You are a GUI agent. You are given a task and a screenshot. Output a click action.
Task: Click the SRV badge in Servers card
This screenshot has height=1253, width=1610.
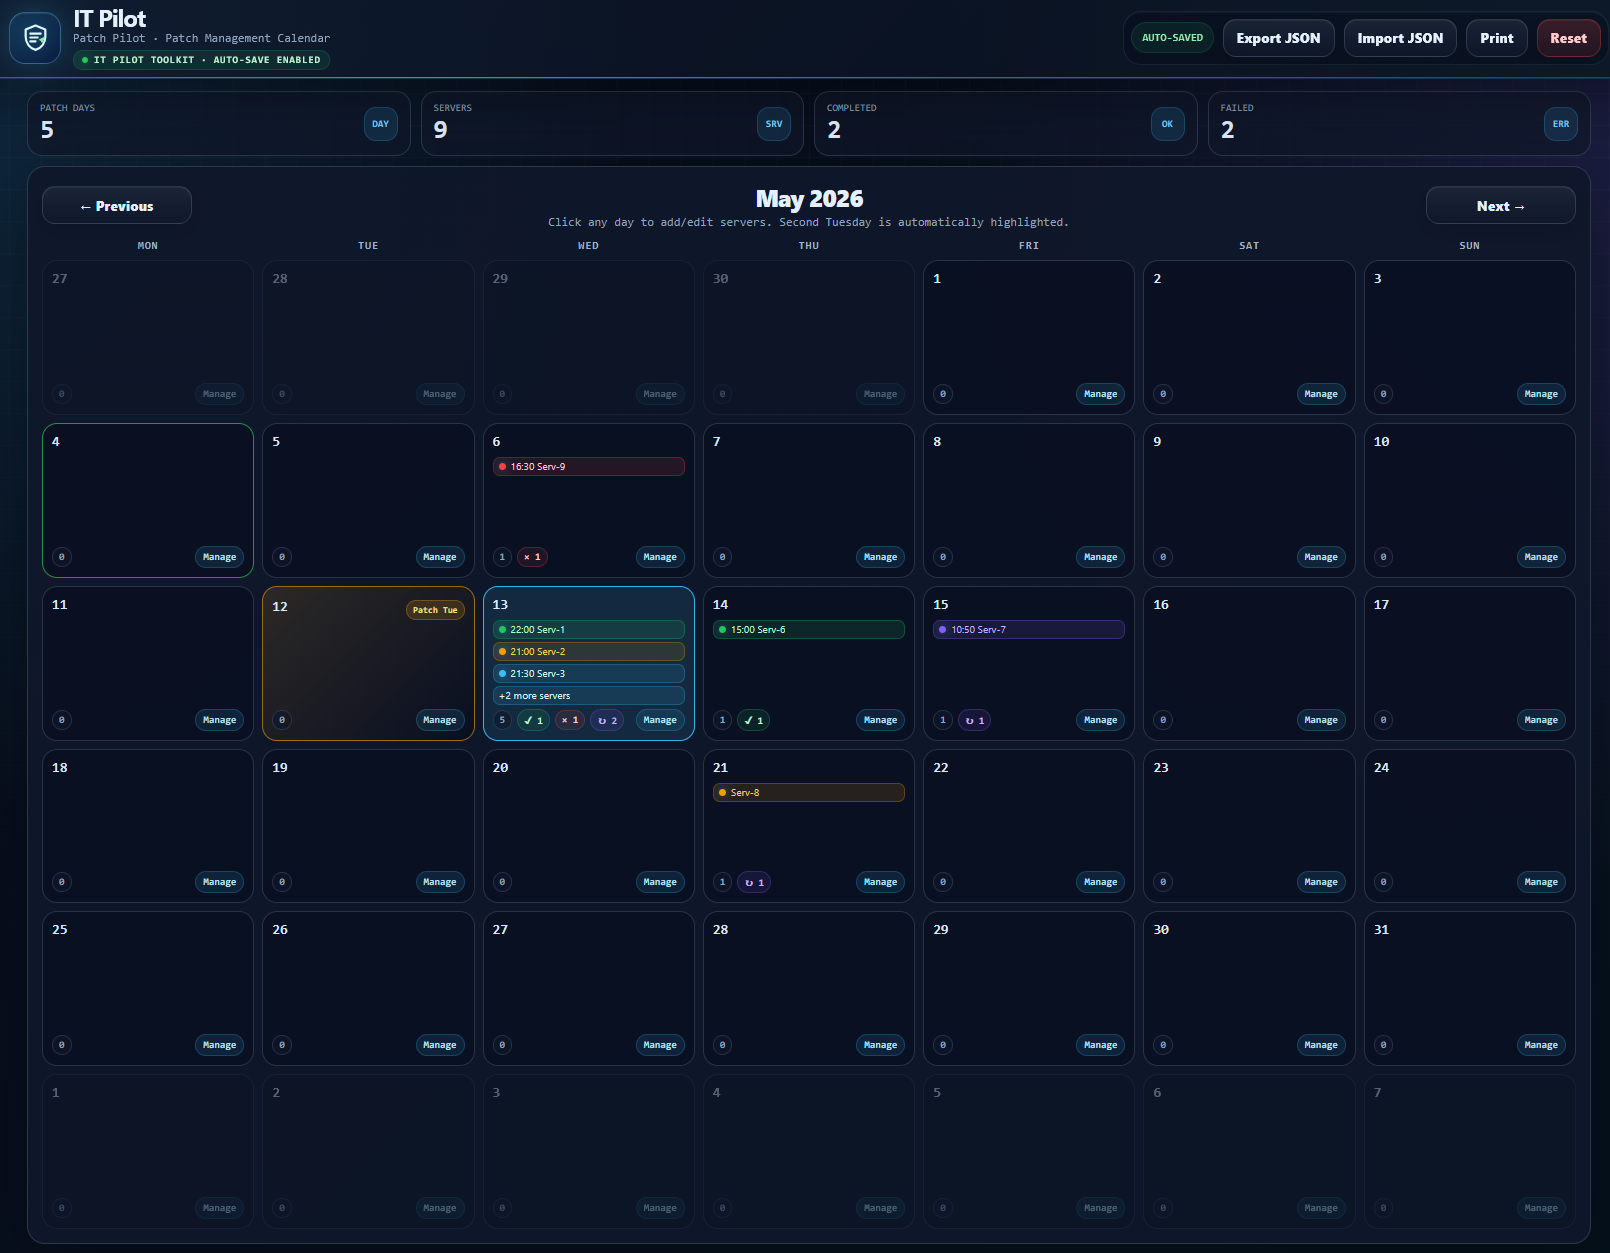pyautogui.click(x=774, y=124)
